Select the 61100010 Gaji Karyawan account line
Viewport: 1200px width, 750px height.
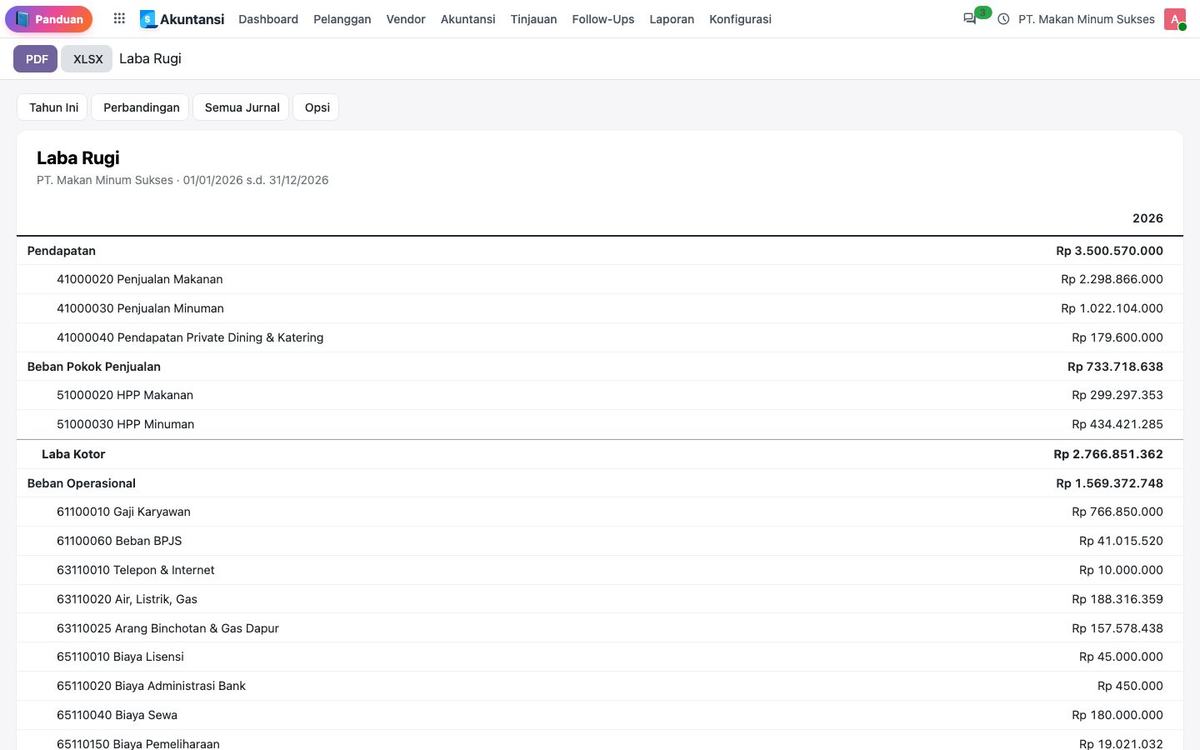(x=600, y=512)
